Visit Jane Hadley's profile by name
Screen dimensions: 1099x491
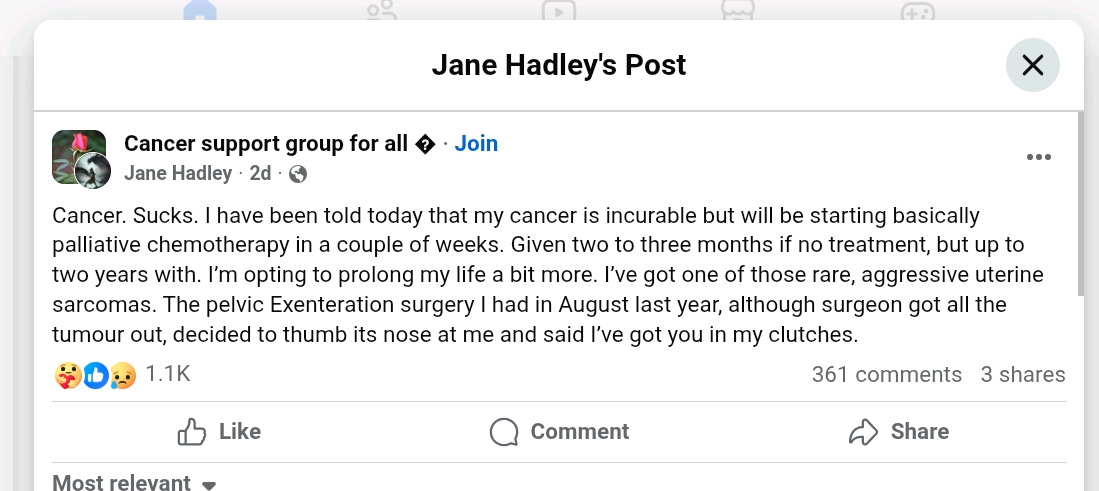(178, 173)
